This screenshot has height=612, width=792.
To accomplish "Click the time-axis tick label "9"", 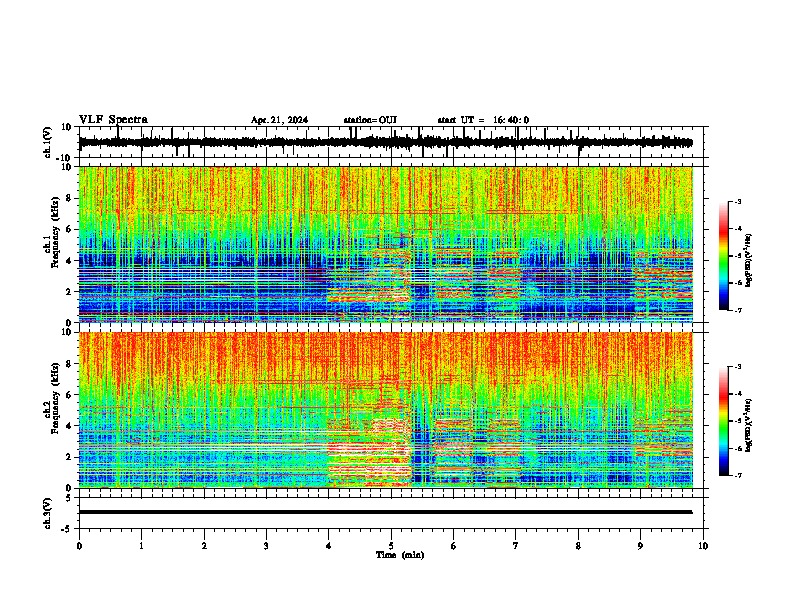I will (640, 546).
